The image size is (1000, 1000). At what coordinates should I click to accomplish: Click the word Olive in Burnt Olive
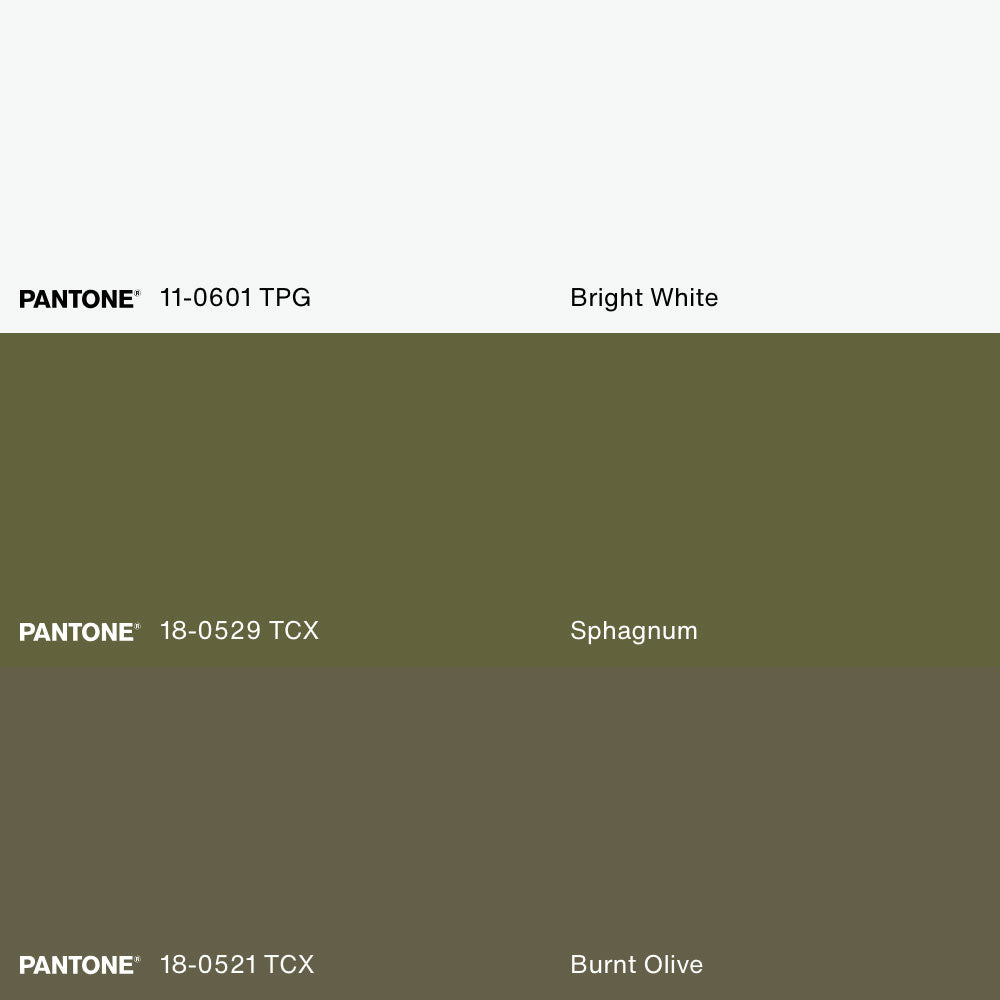672,965
